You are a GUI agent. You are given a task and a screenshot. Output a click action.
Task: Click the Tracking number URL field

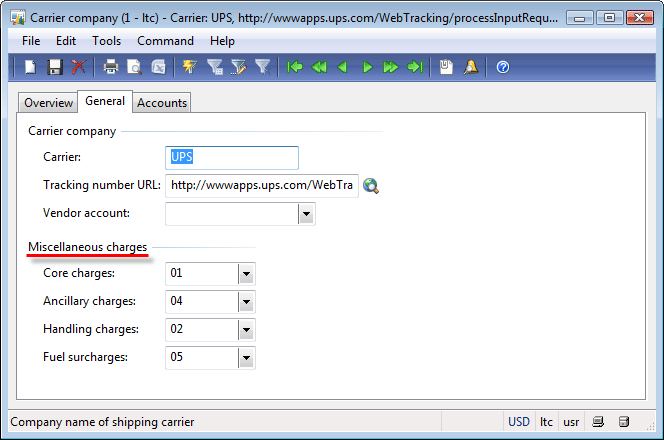[x=262, y=185]
